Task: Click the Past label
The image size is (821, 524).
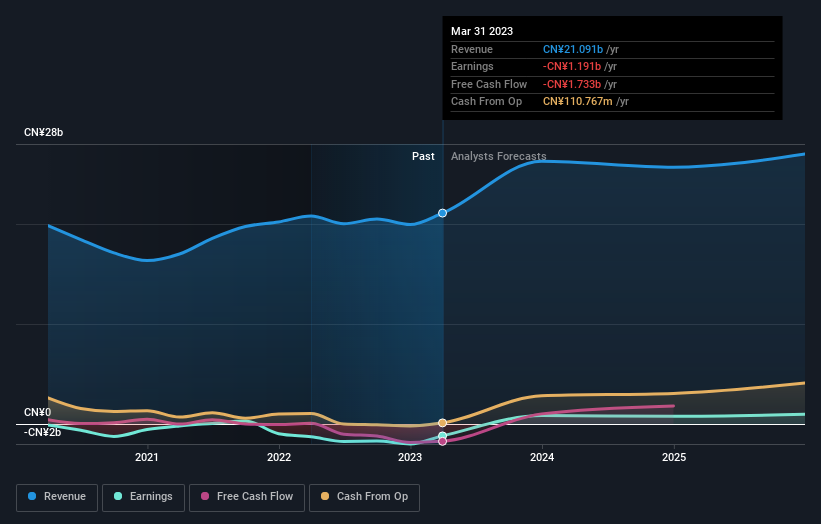Action: pyautogui.click(x=423, y=157)
